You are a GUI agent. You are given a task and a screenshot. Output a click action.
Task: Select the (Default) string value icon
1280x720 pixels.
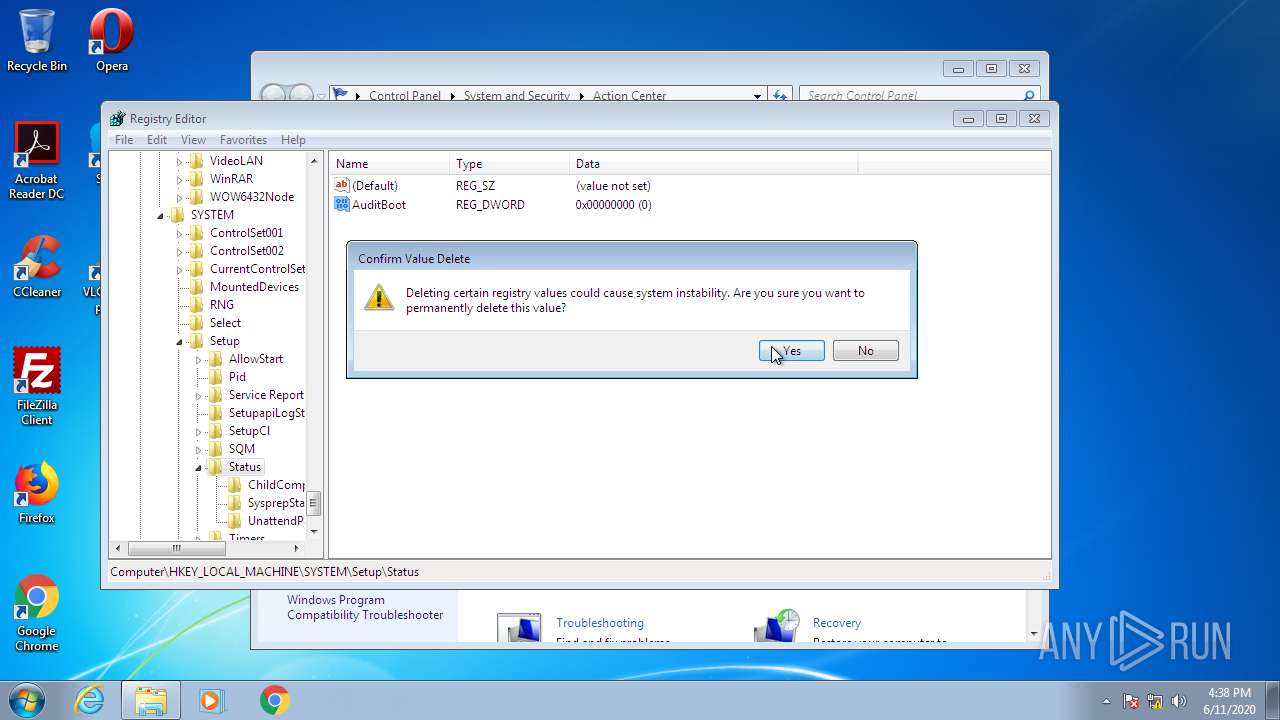[x=342, y=185]
